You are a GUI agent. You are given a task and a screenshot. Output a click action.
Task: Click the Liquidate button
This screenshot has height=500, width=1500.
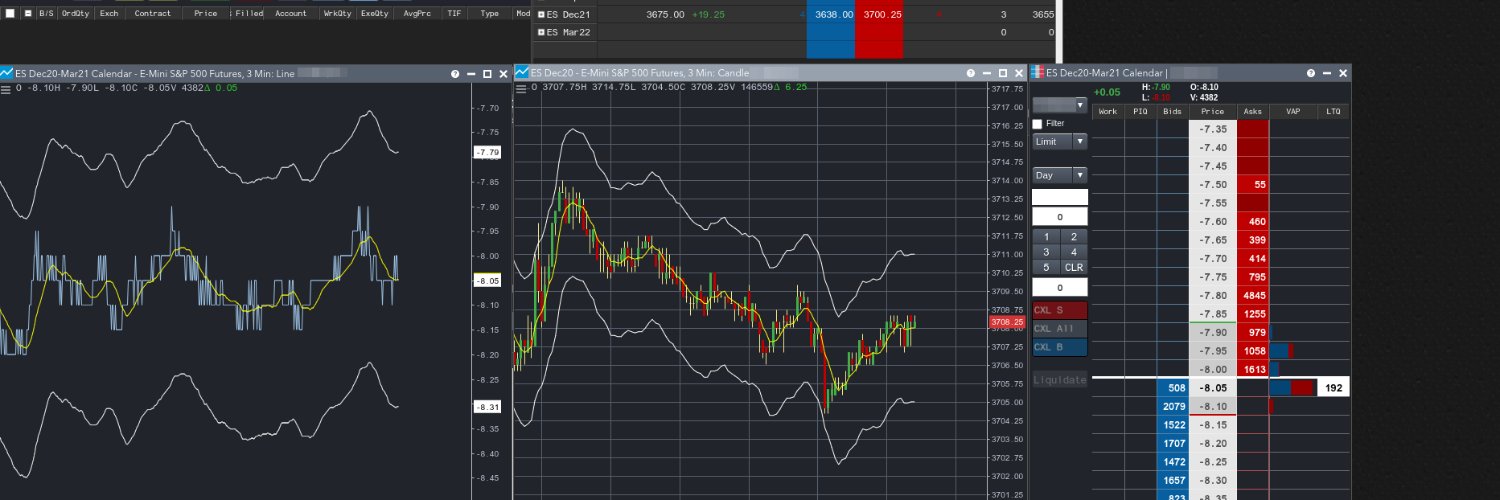(1060, 380)
